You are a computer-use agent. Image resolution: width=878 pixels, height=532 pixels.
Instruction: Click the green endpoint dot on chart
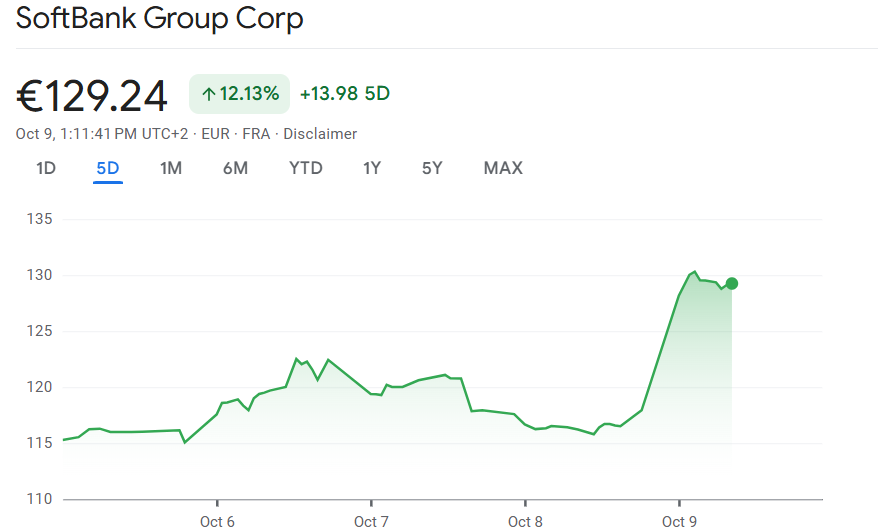tap(732, 283)
